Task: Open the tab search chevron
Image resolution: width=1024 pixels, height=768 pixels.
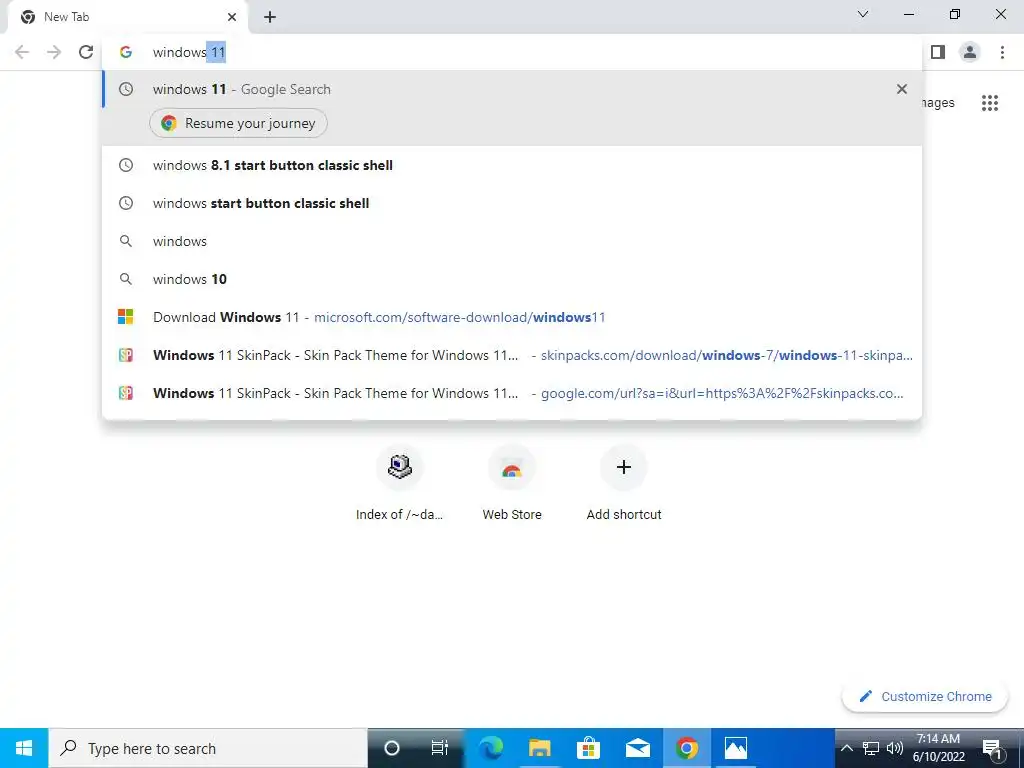Action: coord(863,14)
